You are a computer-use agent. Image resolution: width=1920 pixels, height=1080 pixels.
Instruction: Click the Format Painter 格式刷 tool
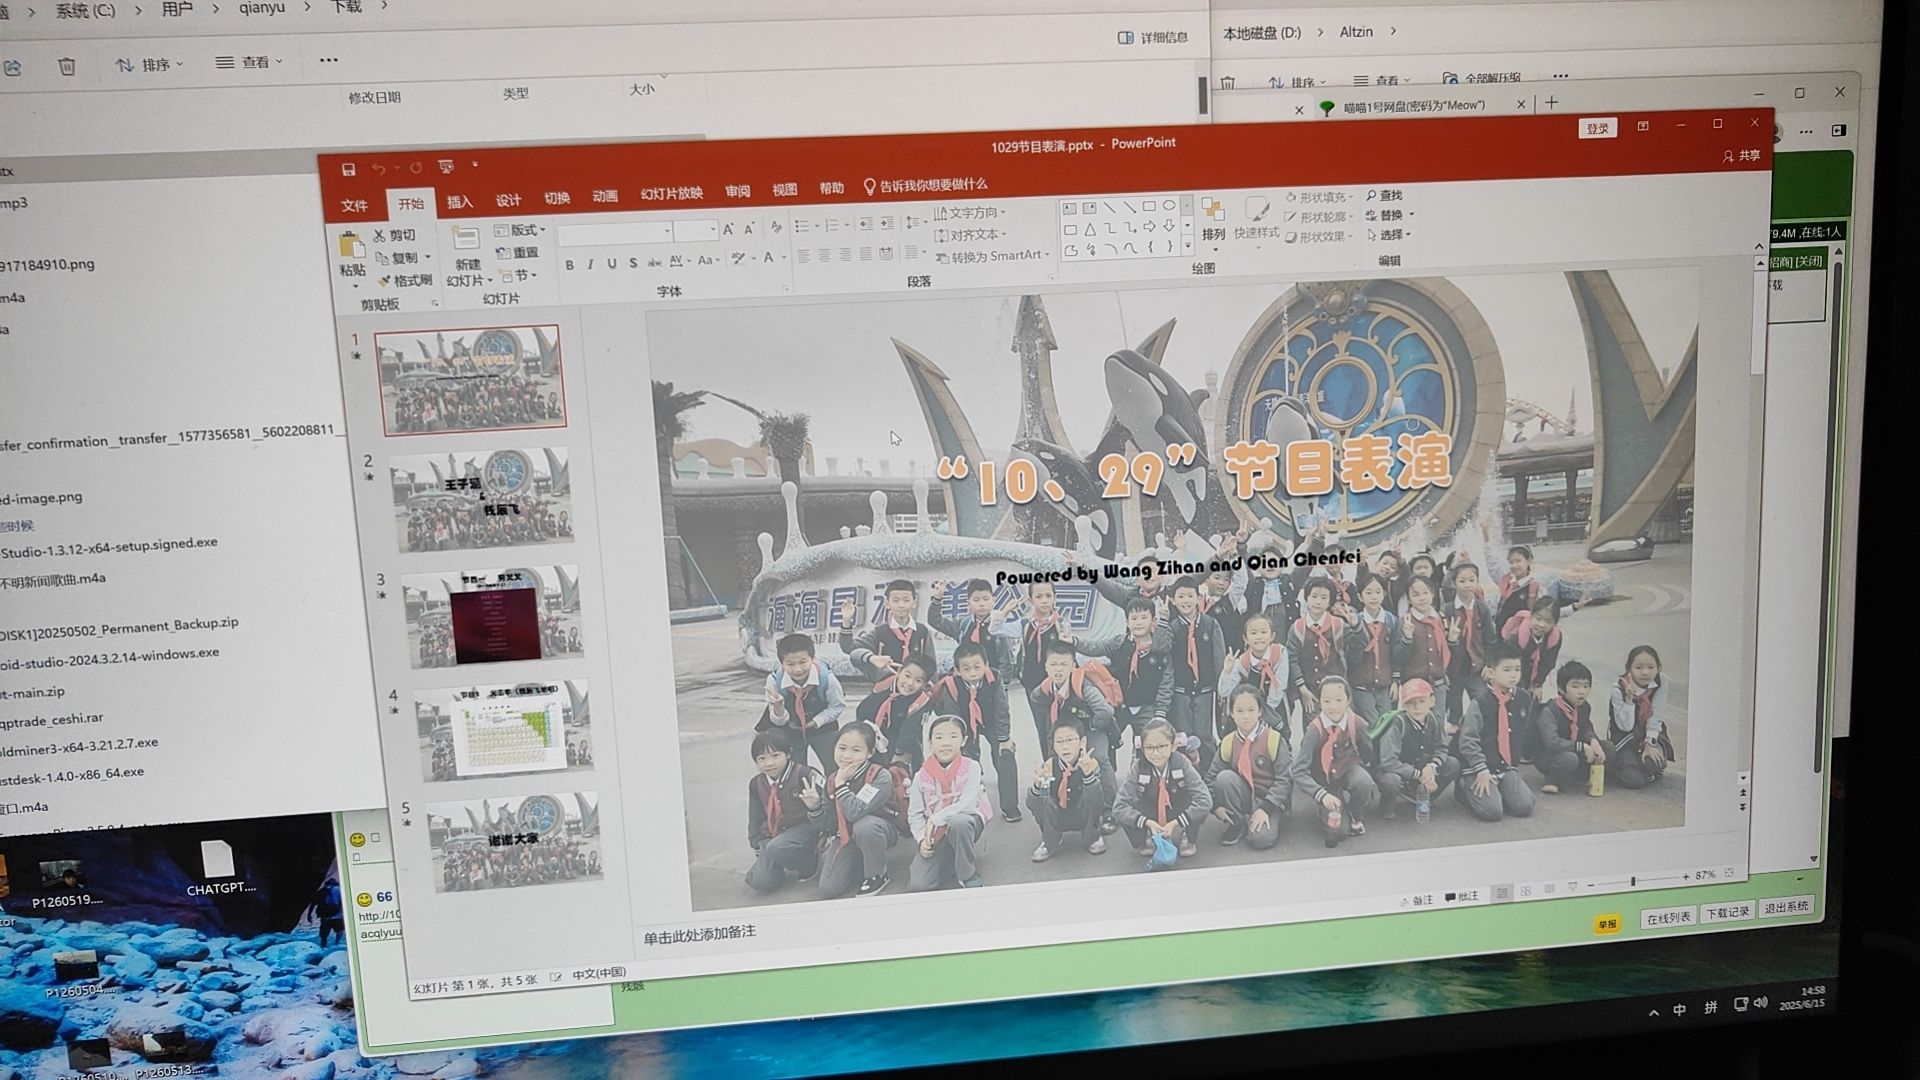click(x=405, y=280)
